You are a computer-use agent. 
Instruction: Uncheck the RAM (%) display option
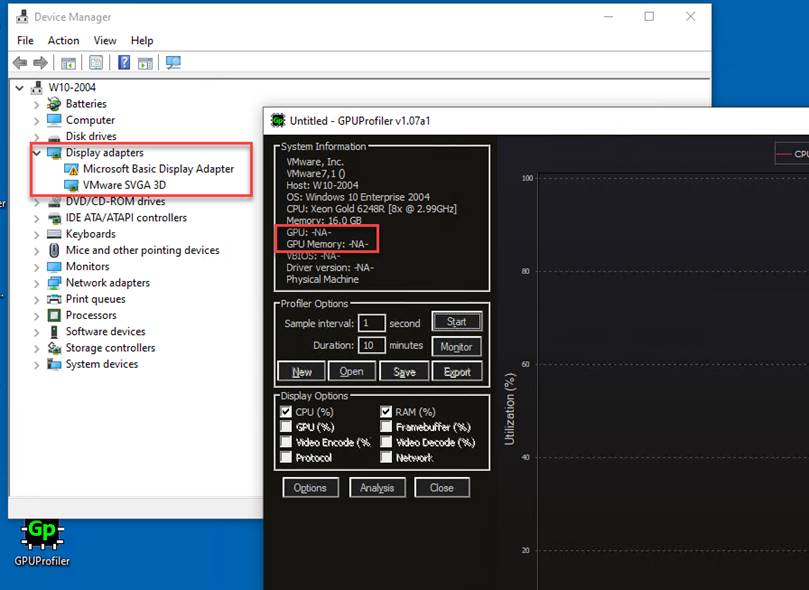pos(386,412)
